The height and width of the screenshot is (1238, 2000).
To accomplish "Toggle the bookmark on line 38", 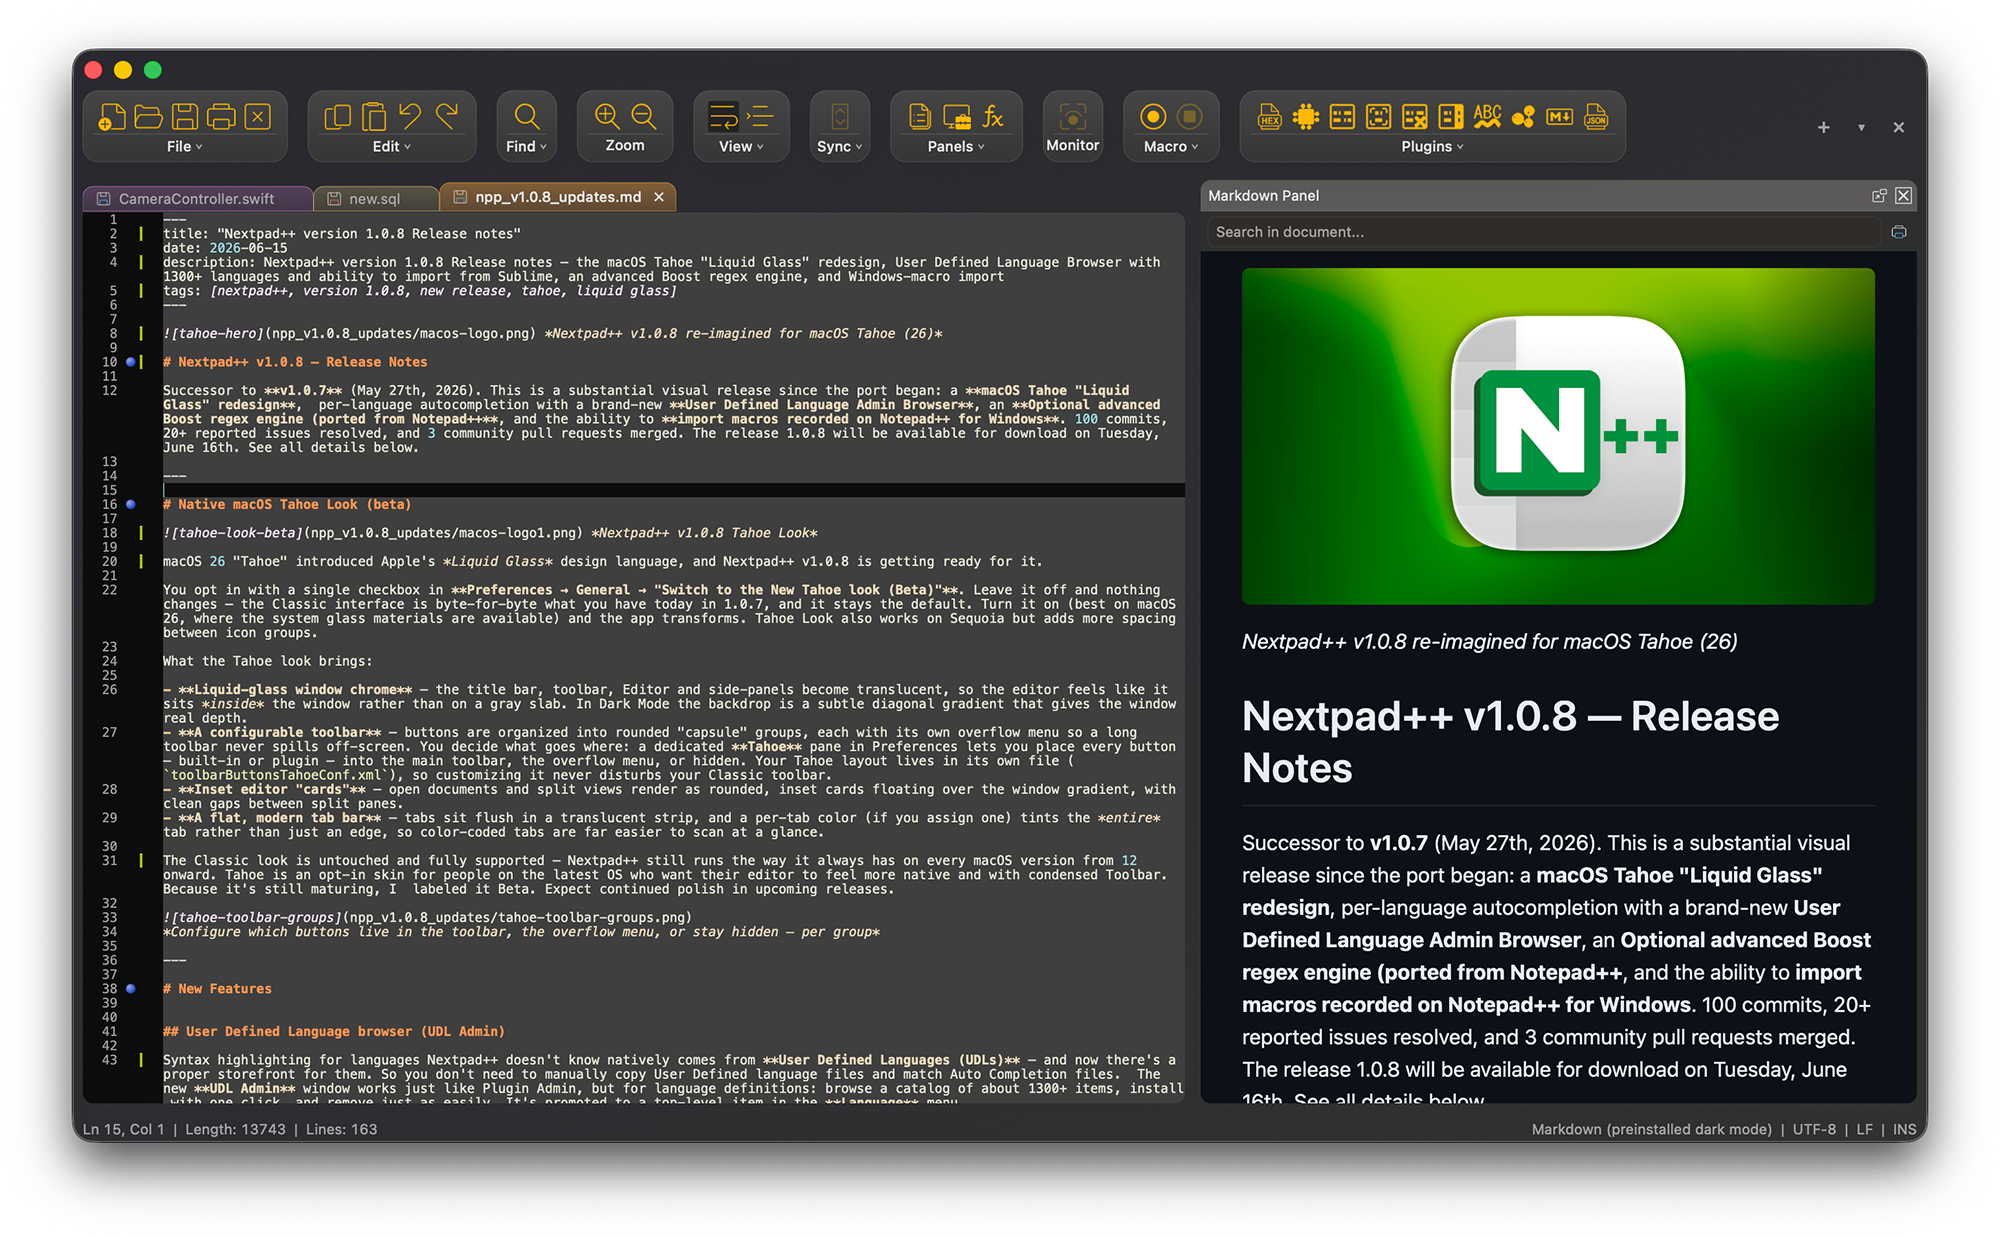I will pos(130,988).
